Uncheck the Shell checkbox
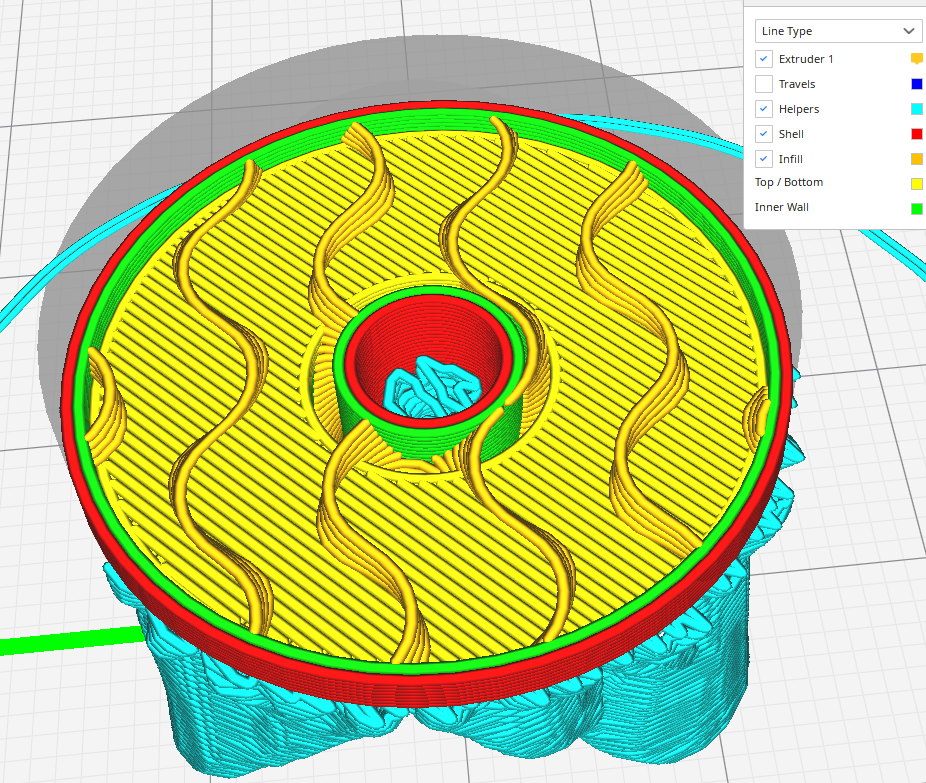 point(763,133)
